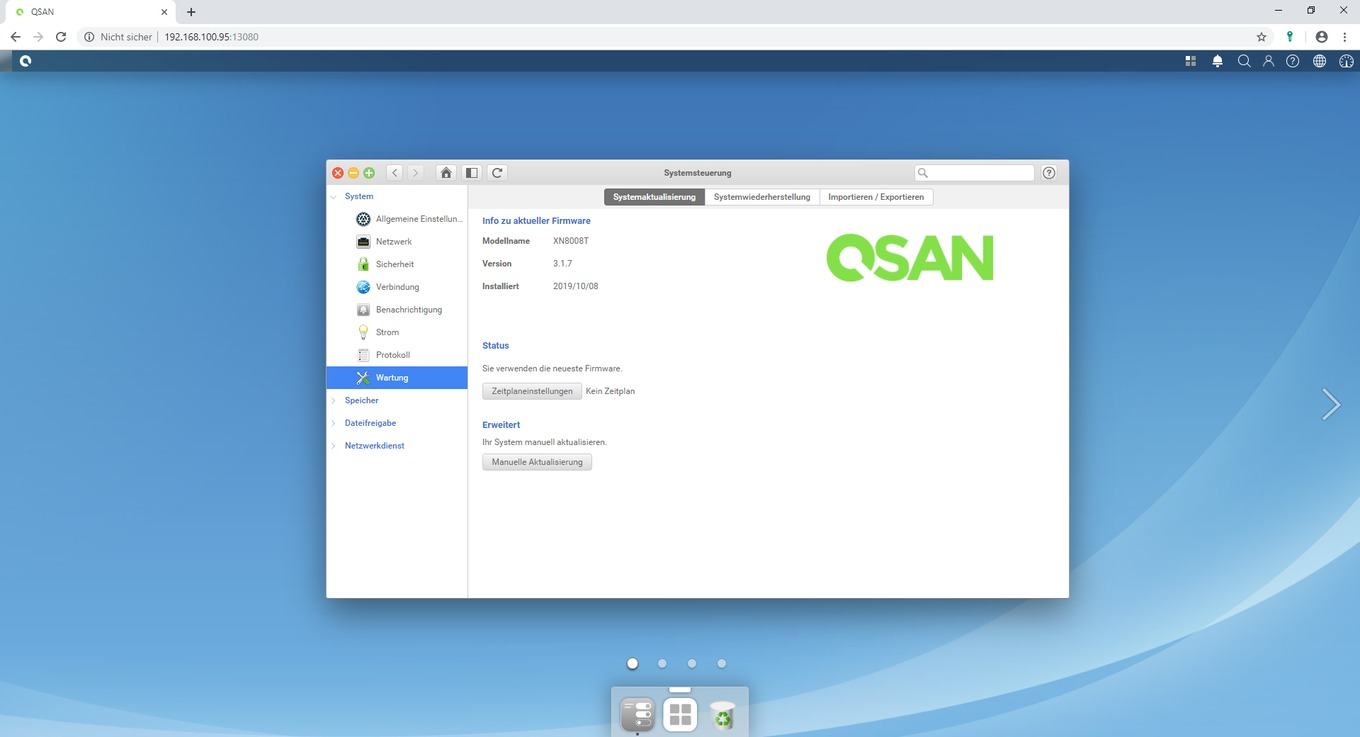
Task: Select the third desktop page dot
Action: 692,663
